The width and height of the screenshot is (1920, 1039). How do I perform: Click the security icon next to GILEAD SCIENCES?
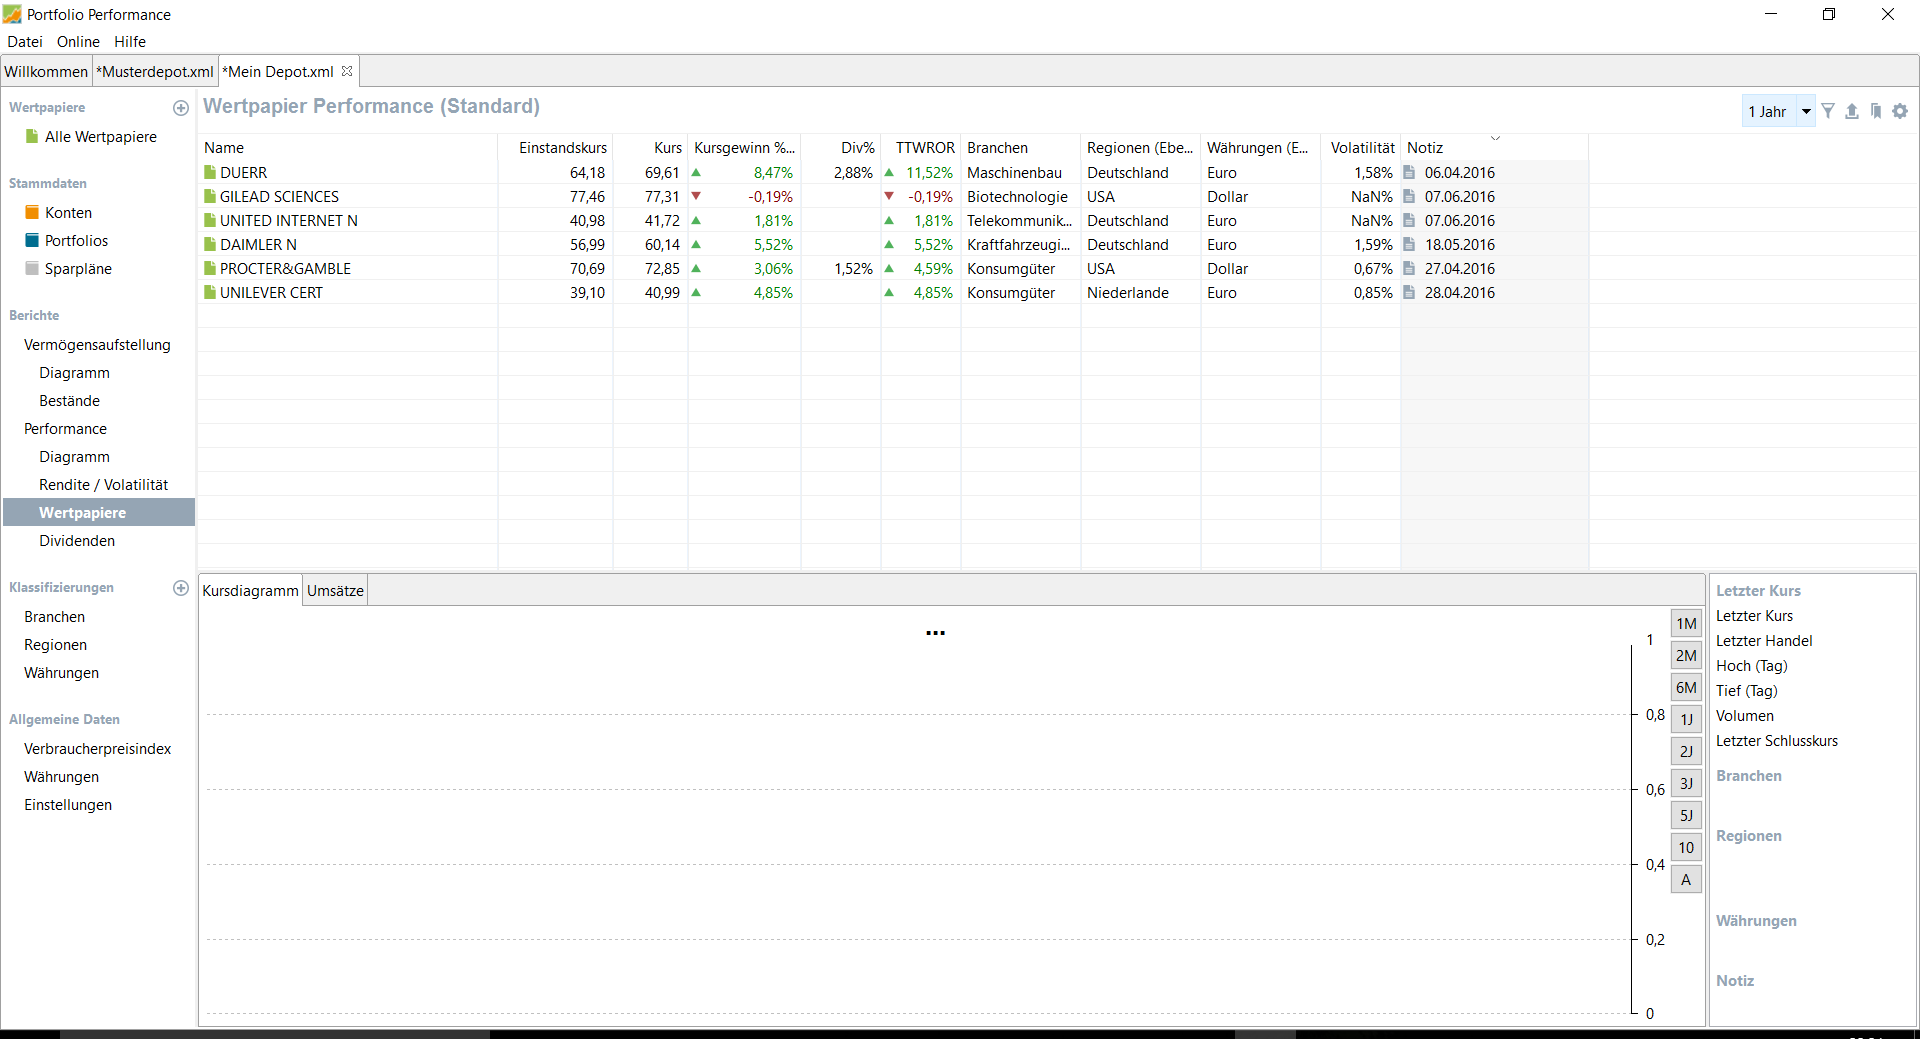click(210, 196)
